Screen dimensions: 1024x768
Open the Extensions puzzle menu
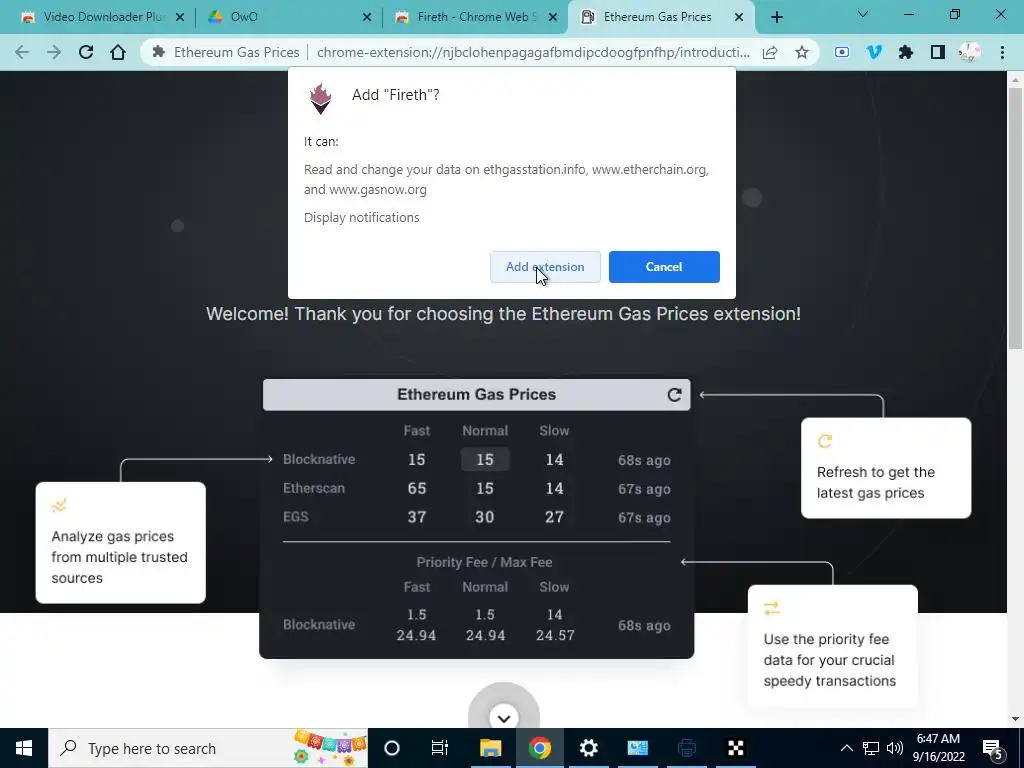pos(906,52)
